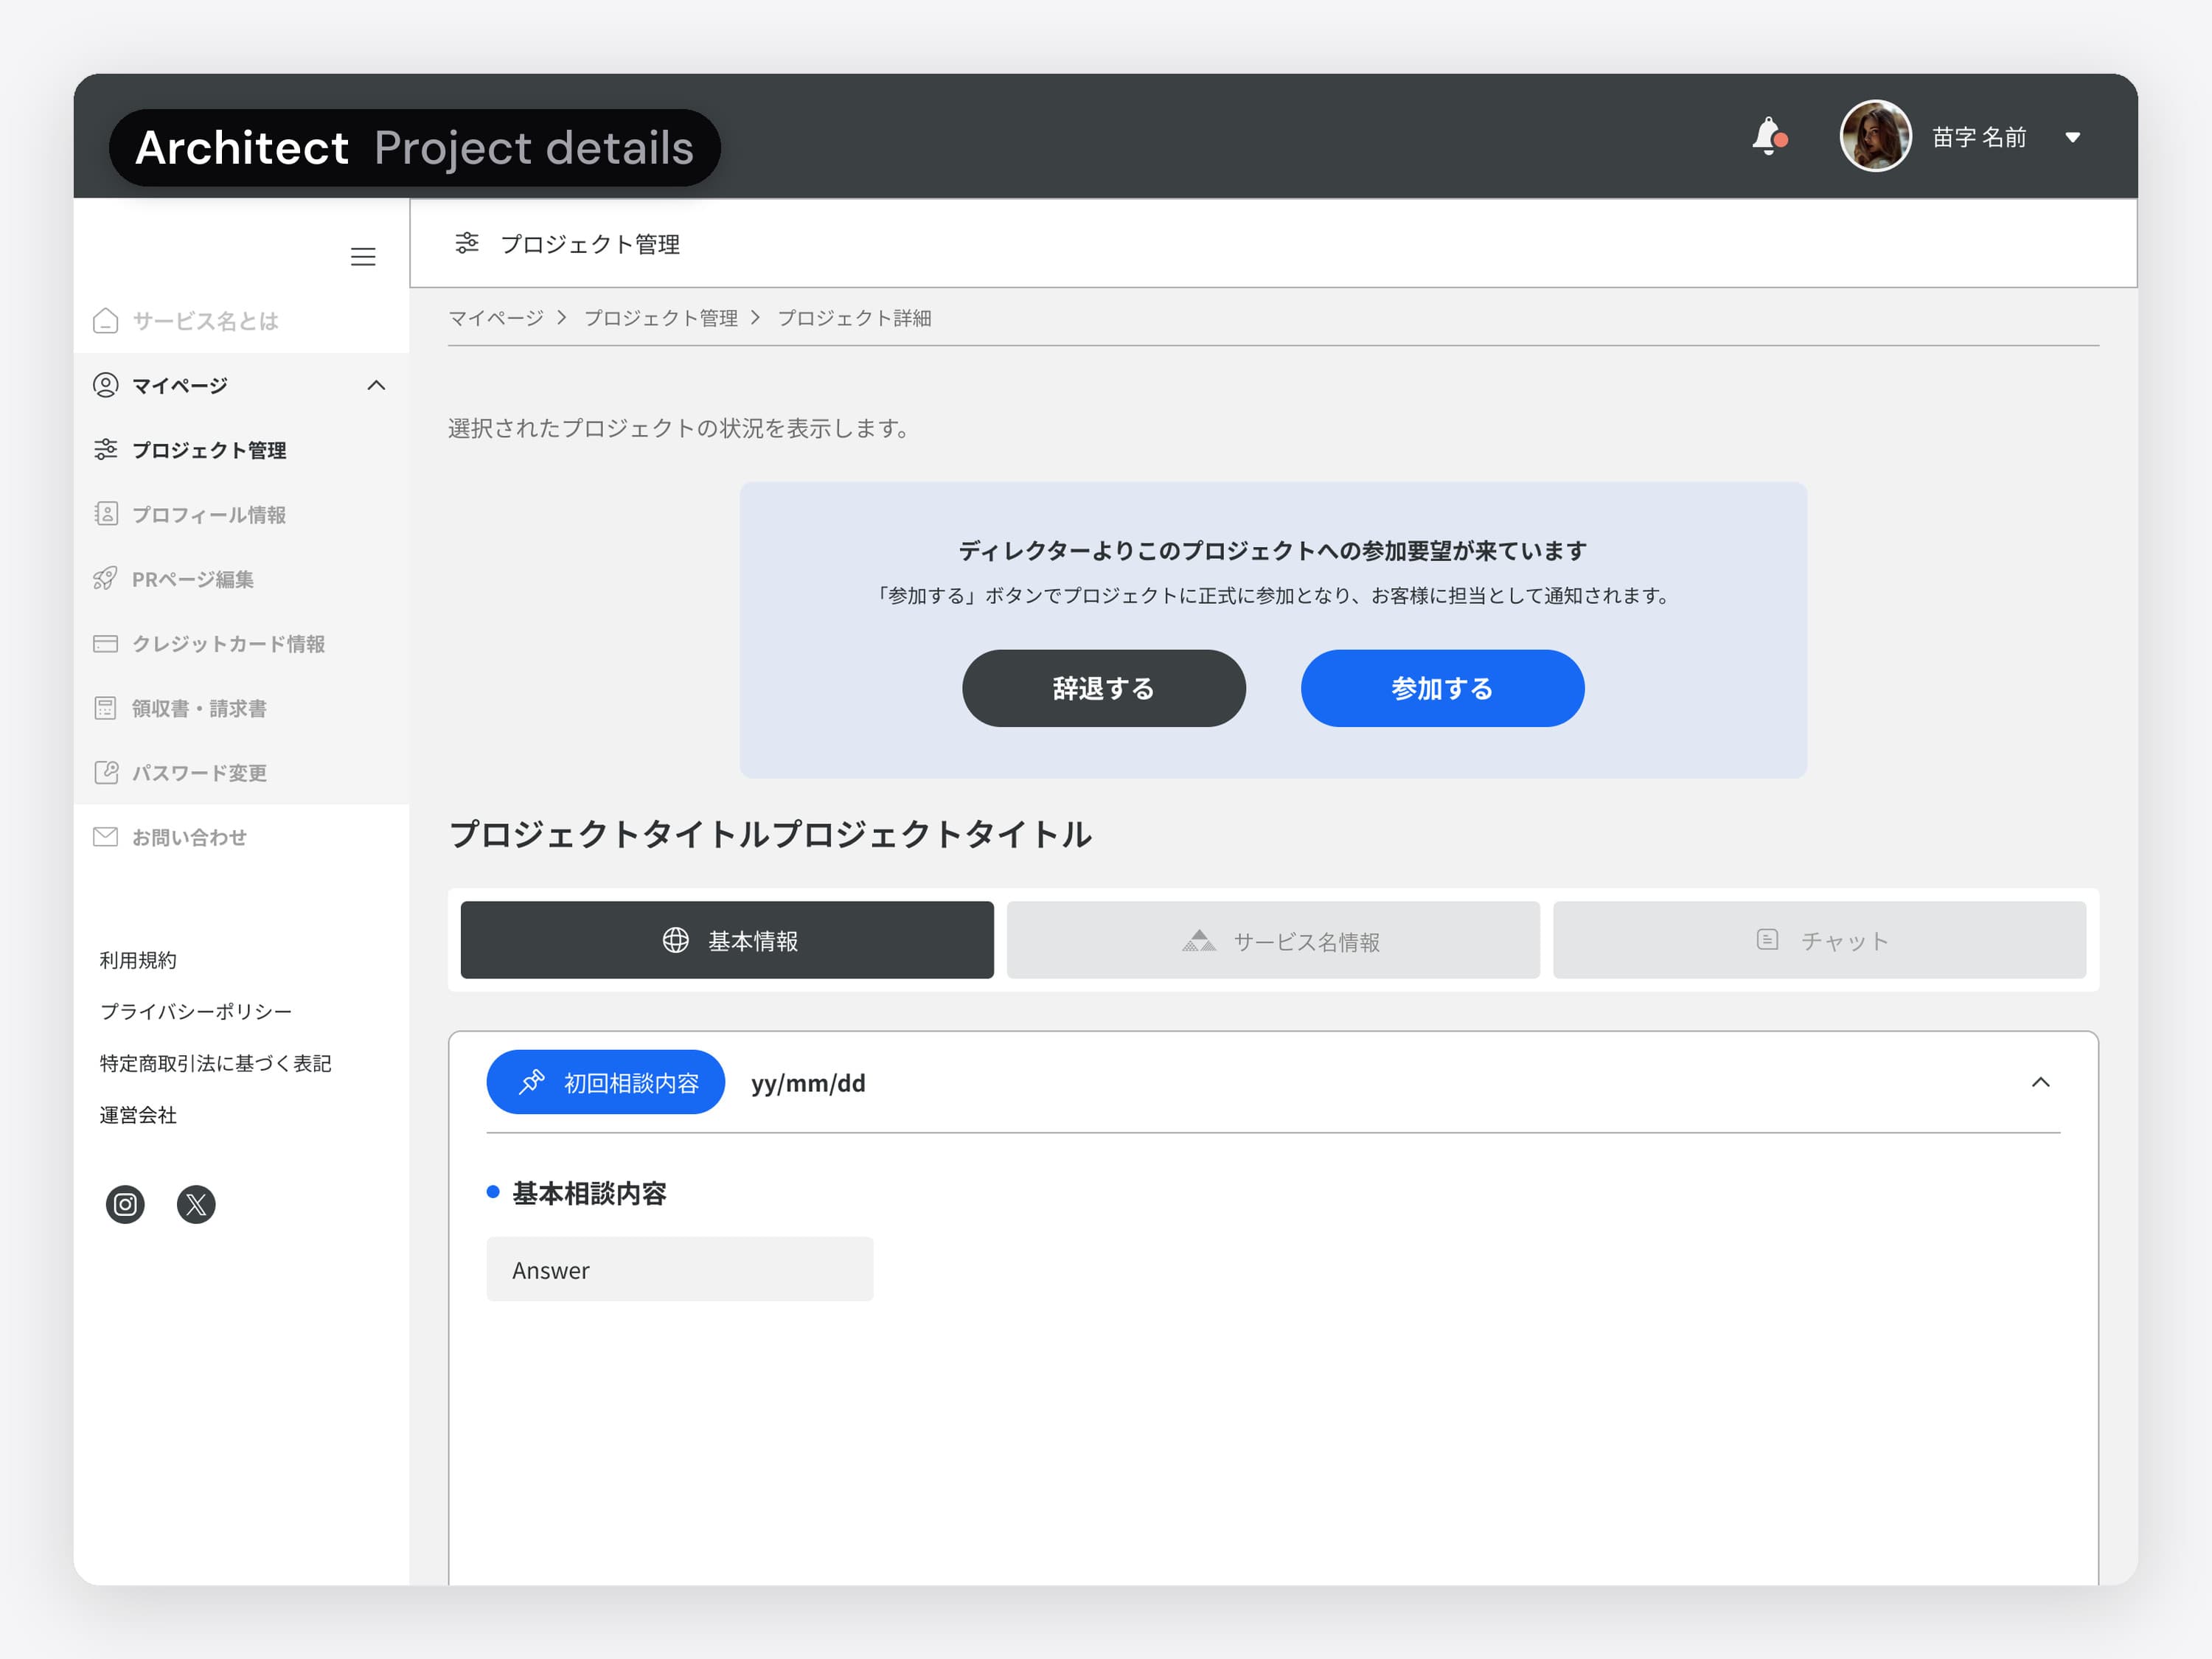Click the sliders icon in the page header

tap(467, 243)
